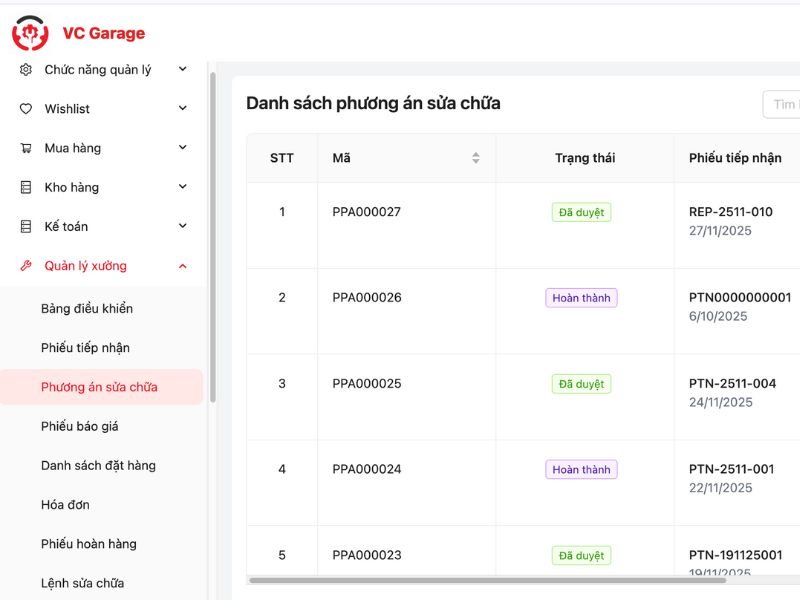
Task: Expand the Wishlist menu chevron
Action: point(182,108)
